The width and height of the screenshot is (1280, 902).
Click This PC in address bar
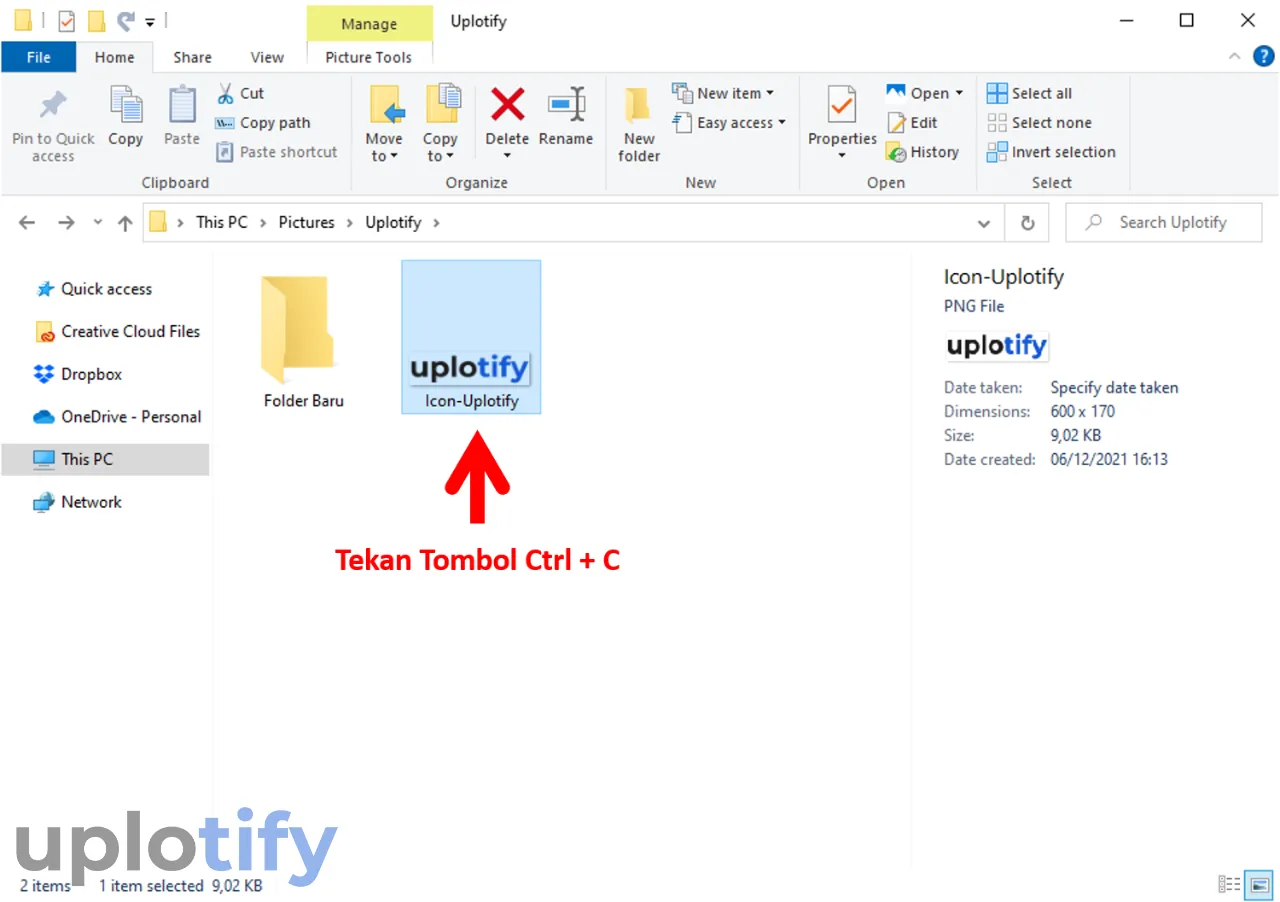click(222, 222)
